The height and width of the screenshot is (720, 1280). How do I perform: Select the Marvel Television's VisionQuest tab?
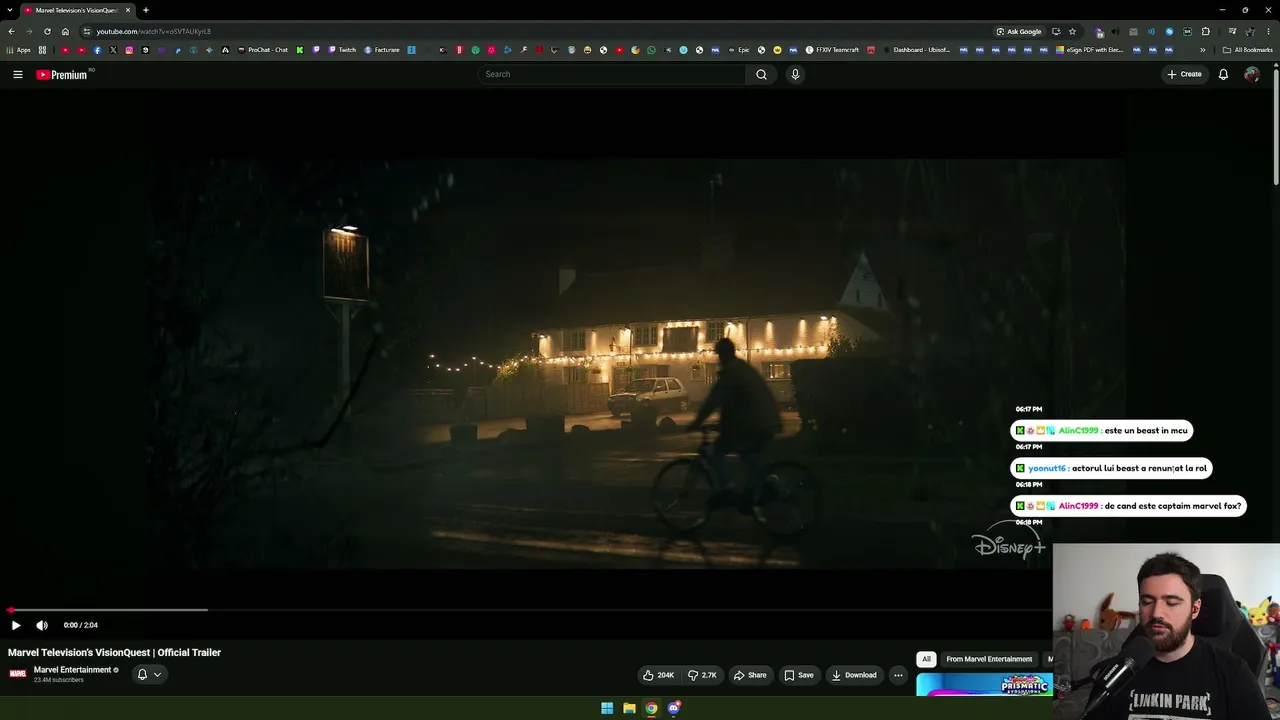(x=78, y=10)
